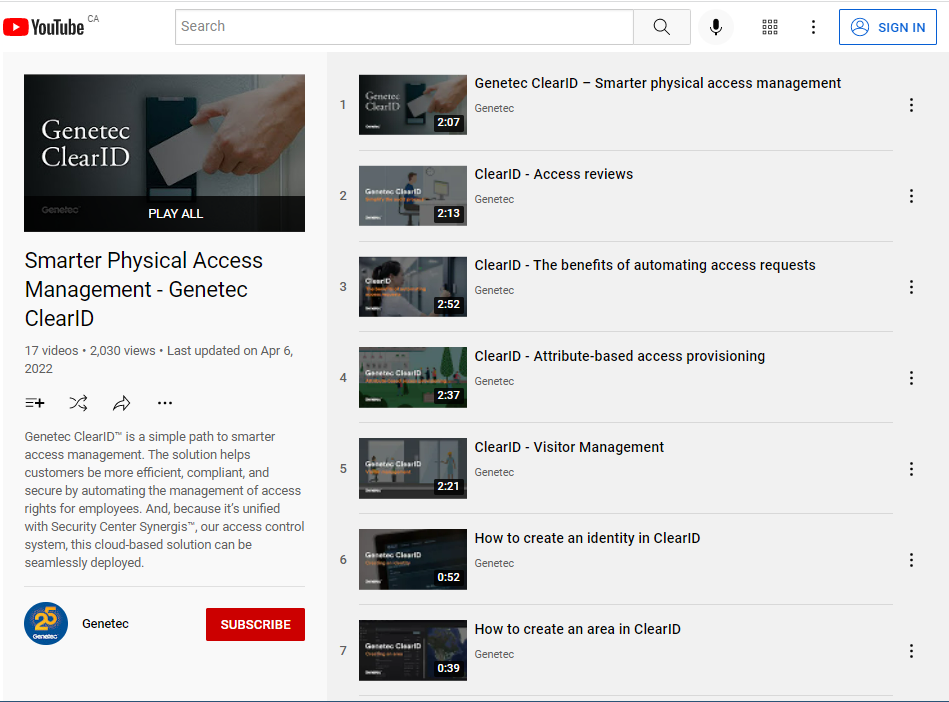The height and width of the screenshot is (702, 949).
Task: Shuffle play the playlist
Action: (78, 403)
